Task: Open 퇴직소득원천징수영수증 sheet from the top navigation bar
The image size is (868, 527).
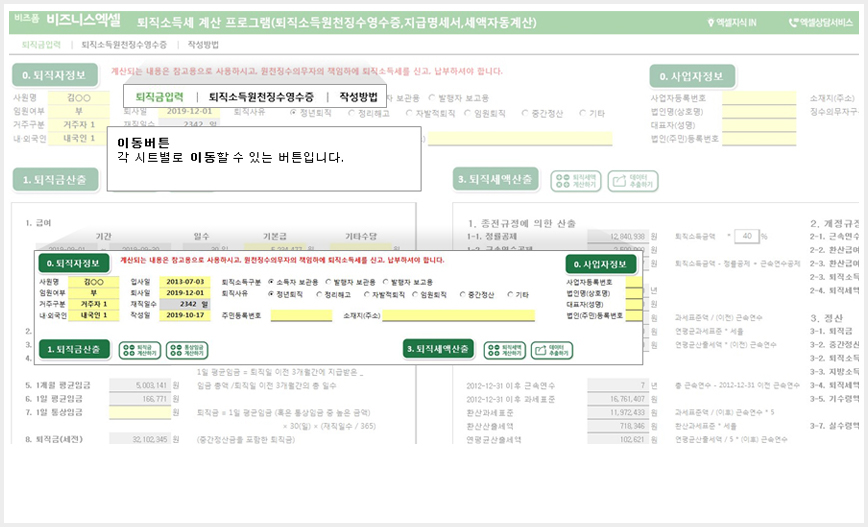Action: 124,45
